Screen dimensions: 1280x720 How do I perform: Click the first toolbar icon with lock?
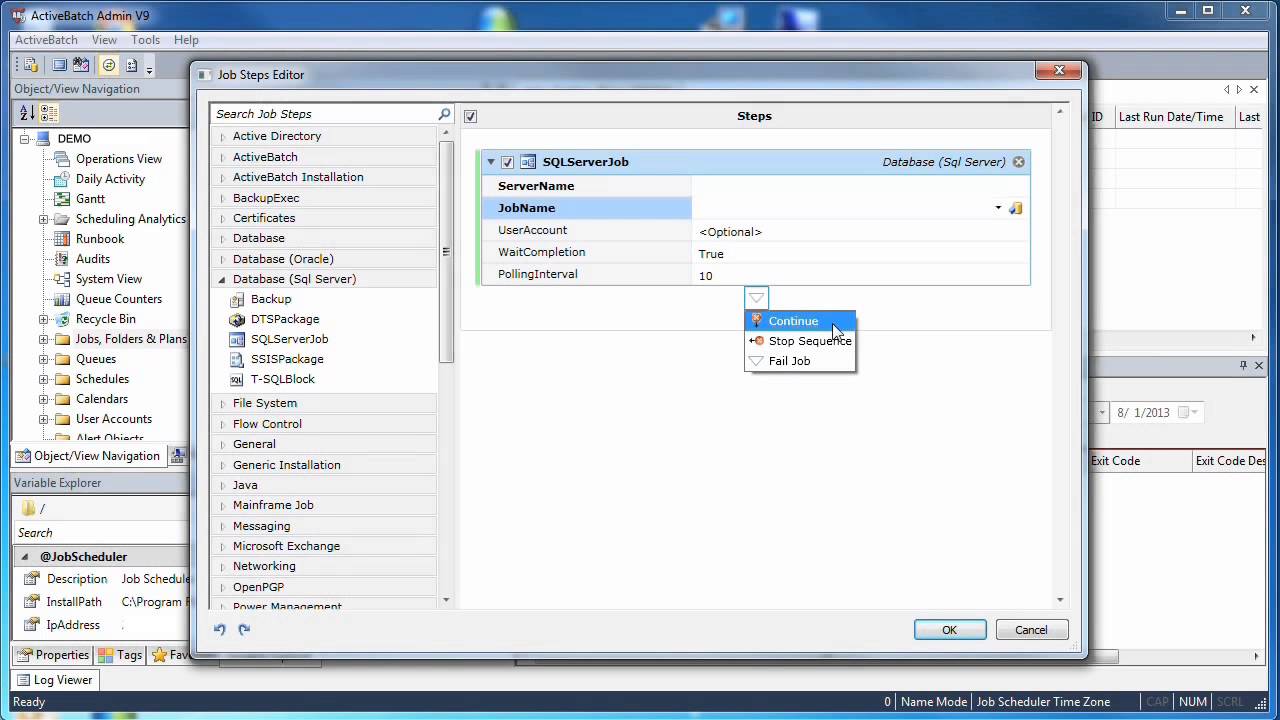tap(30, 65)
